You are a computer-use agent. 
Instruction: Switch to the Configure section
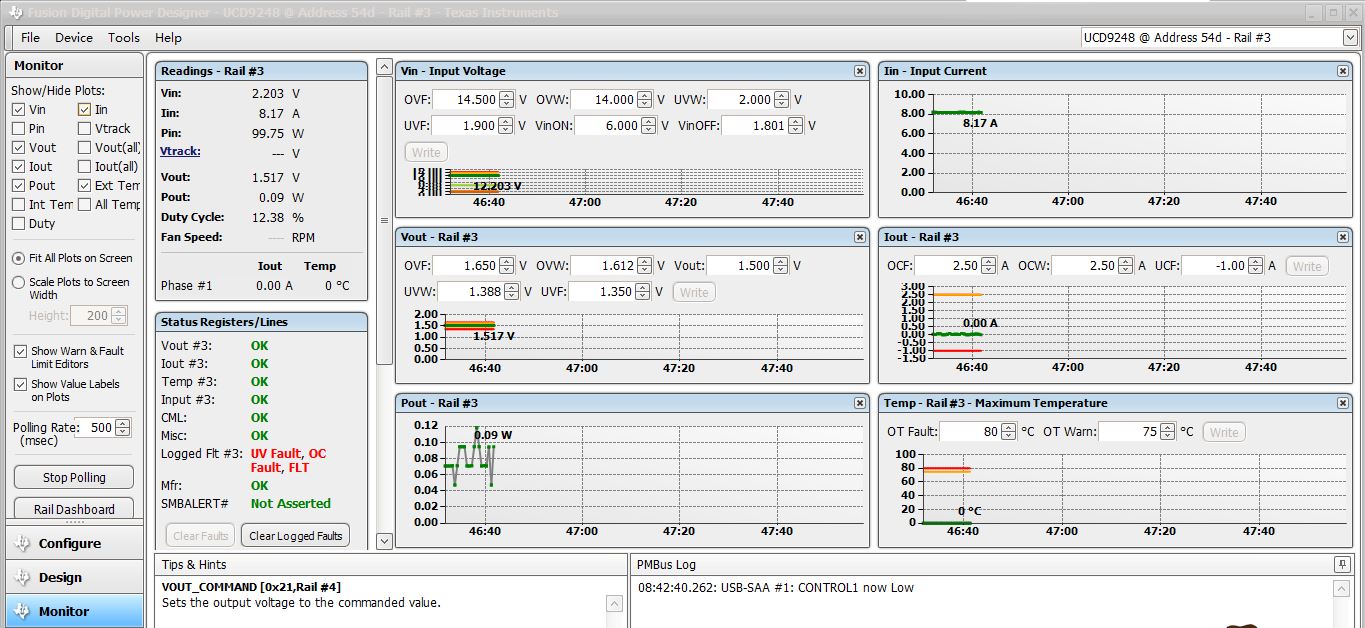click(x=75, y=543)
